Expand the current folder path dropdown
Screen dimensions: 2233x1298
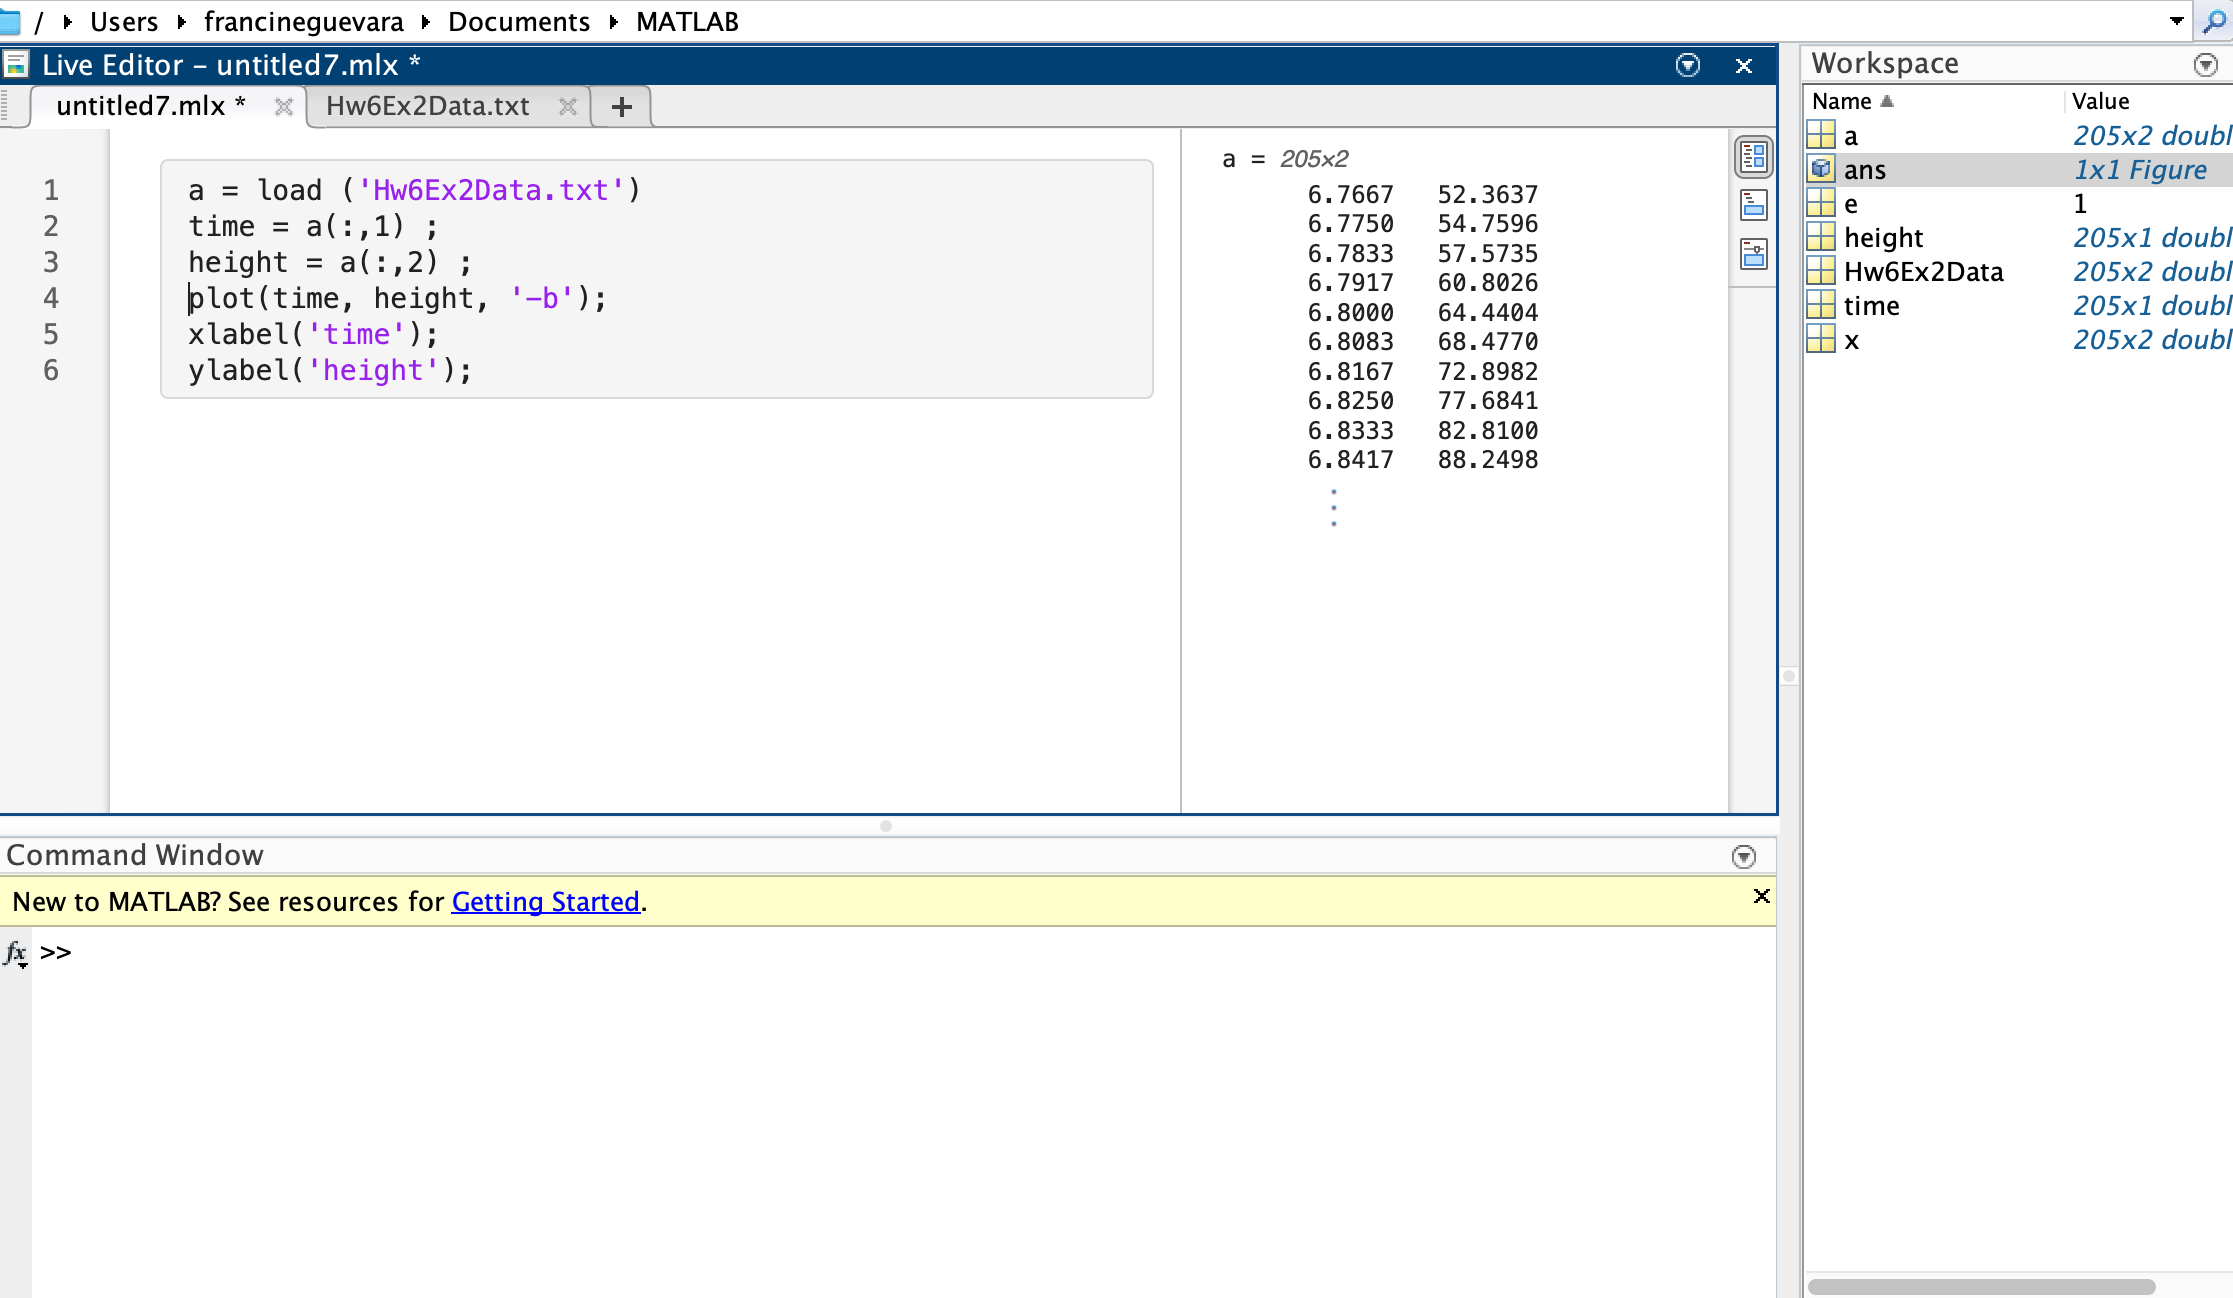[x=2176, y=21]
